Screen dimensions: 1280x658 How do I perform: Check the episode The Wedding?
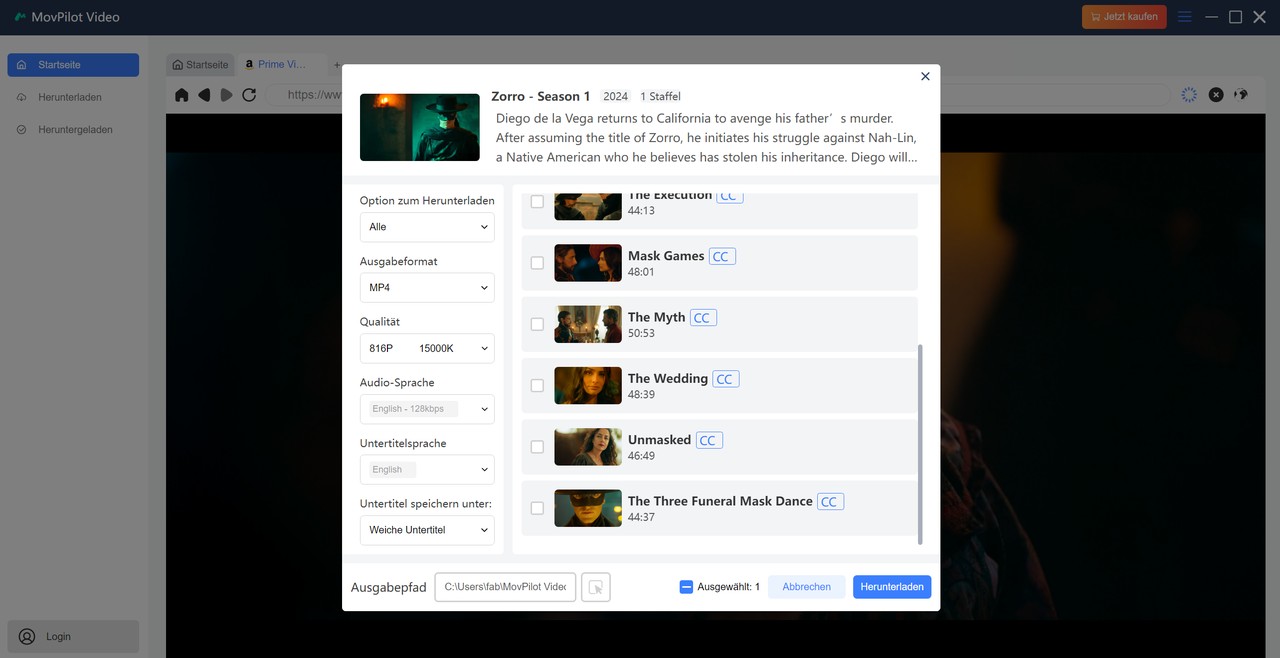(x=537, y=385)
